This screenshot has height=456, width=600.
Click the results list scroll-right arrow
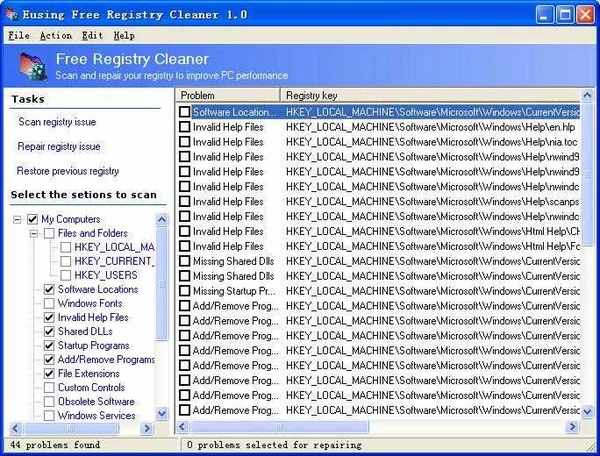point(572,426)
